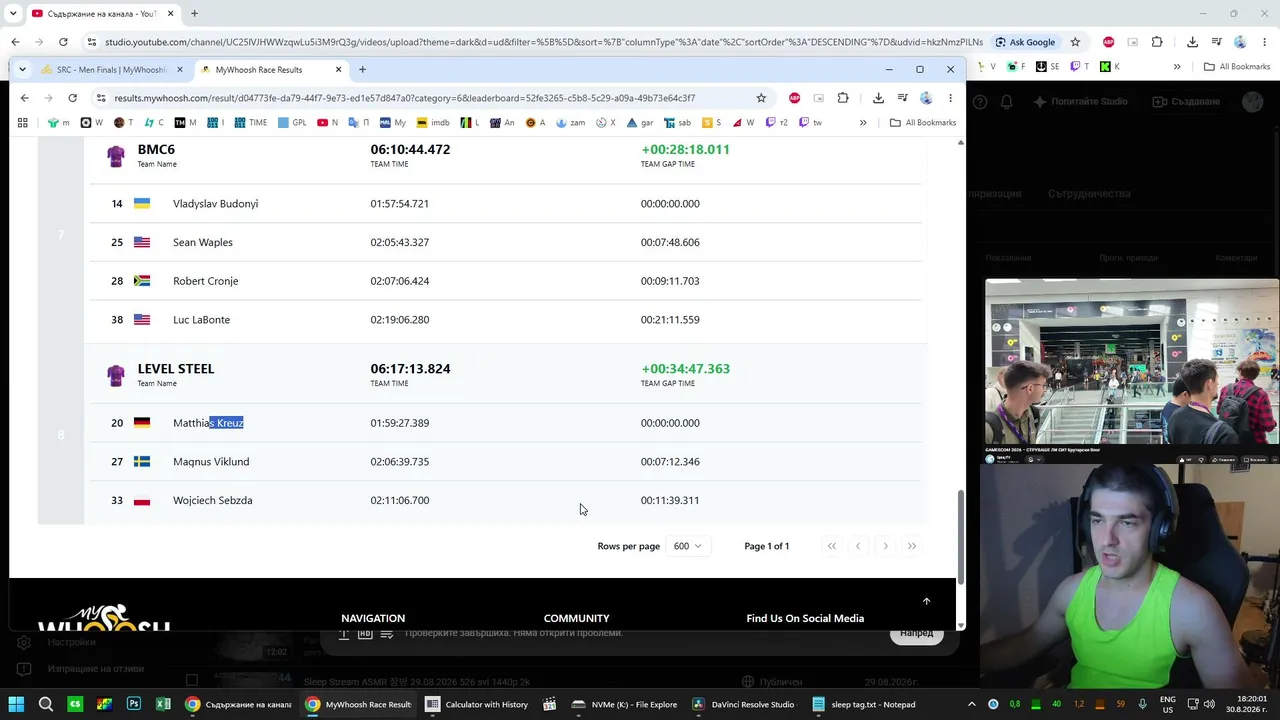Open a new tab in the YouTube Studio window

194,14
